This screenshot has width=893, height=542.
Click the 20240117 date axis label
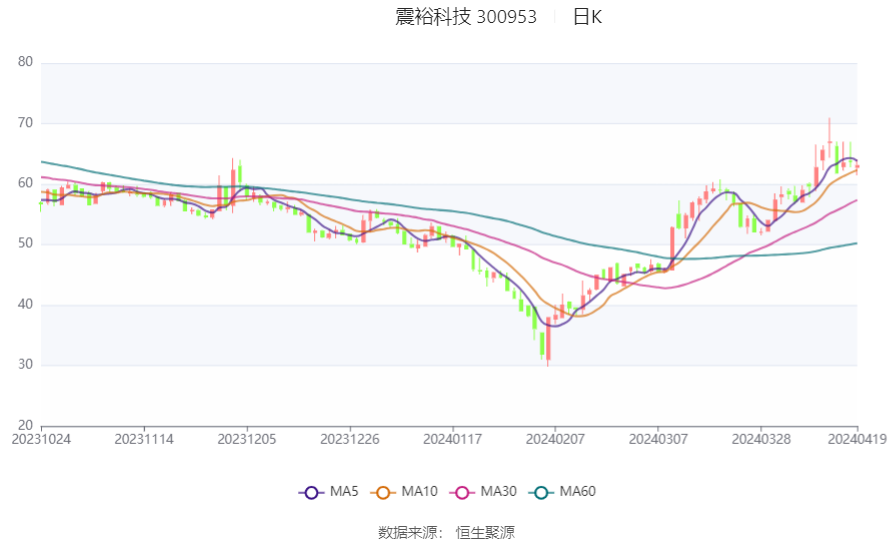452,440
